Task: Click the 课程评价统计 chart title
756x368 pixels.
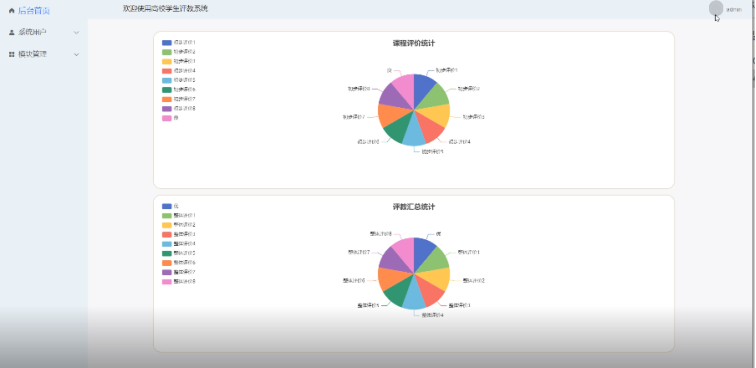Action: [414, 43]
